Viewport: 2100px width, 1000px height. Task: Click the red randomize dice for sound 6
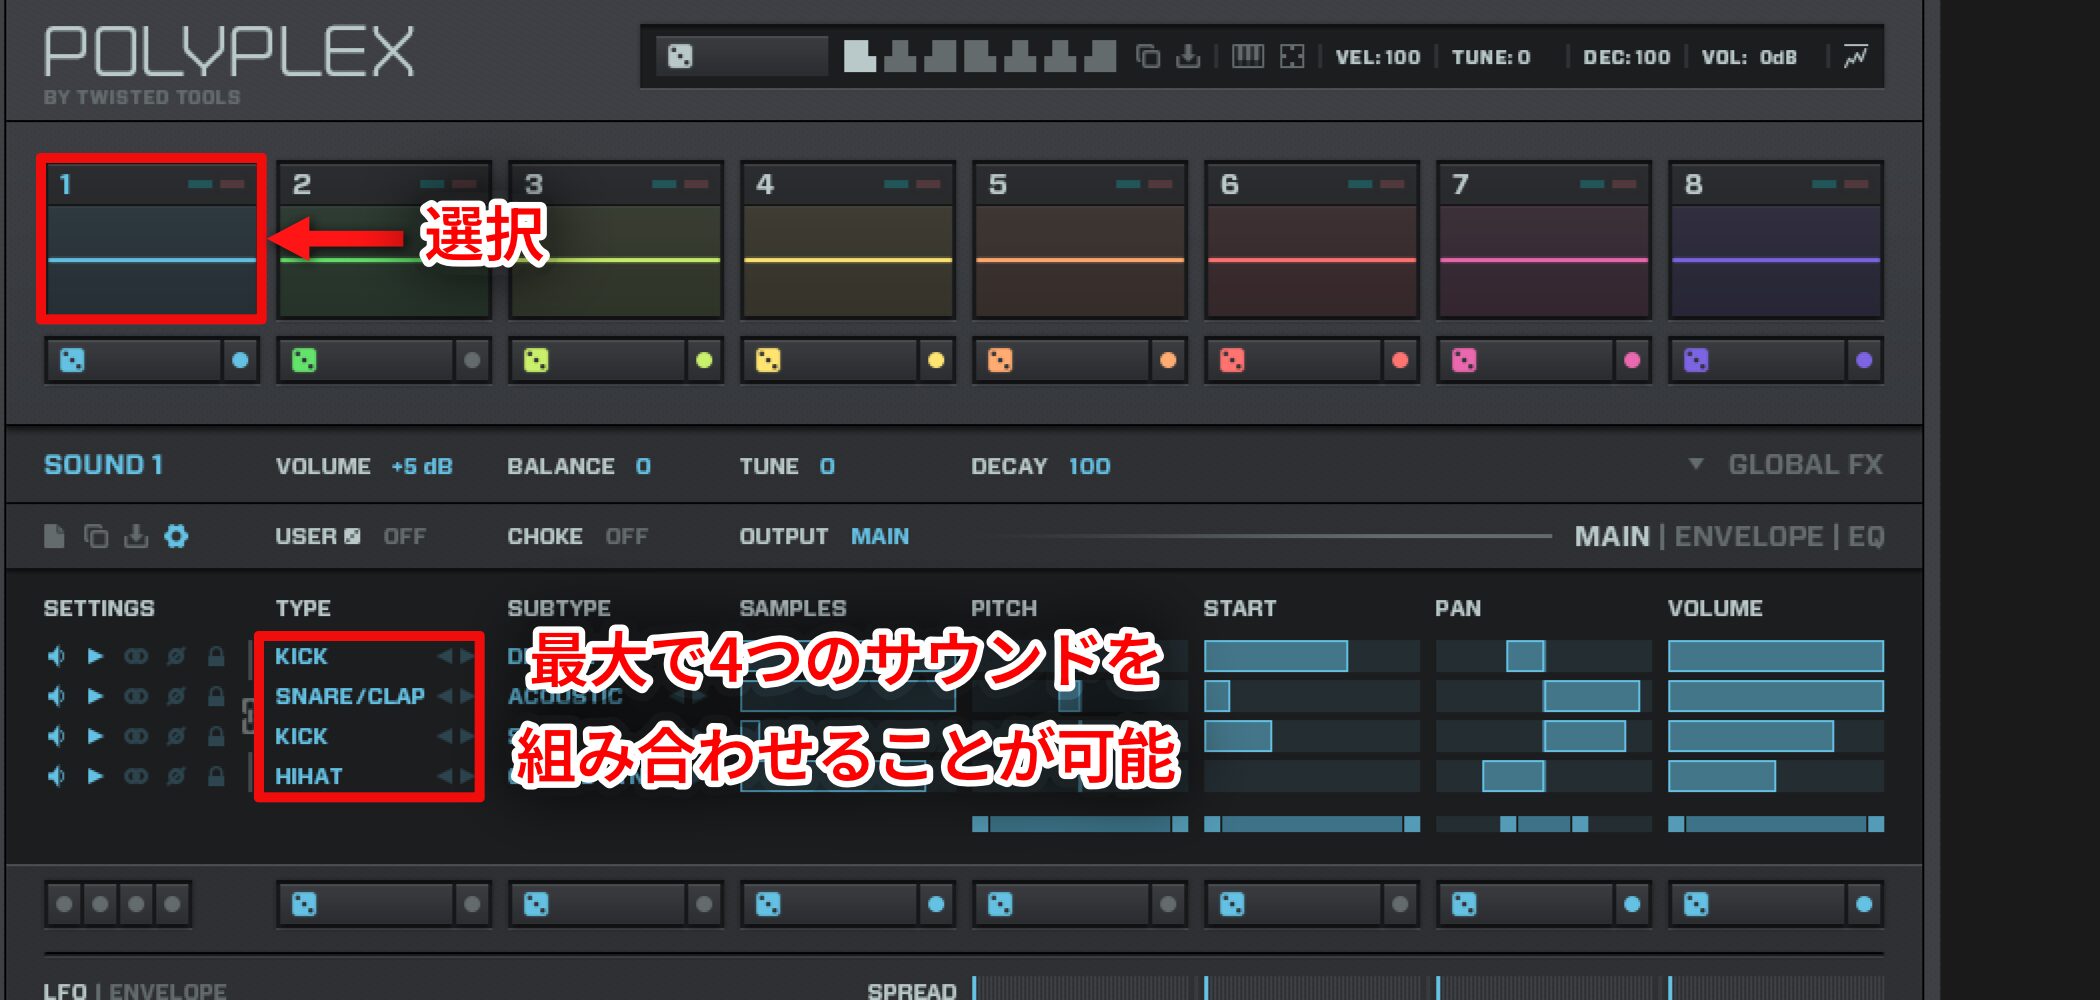click(x=1232, y=360)
